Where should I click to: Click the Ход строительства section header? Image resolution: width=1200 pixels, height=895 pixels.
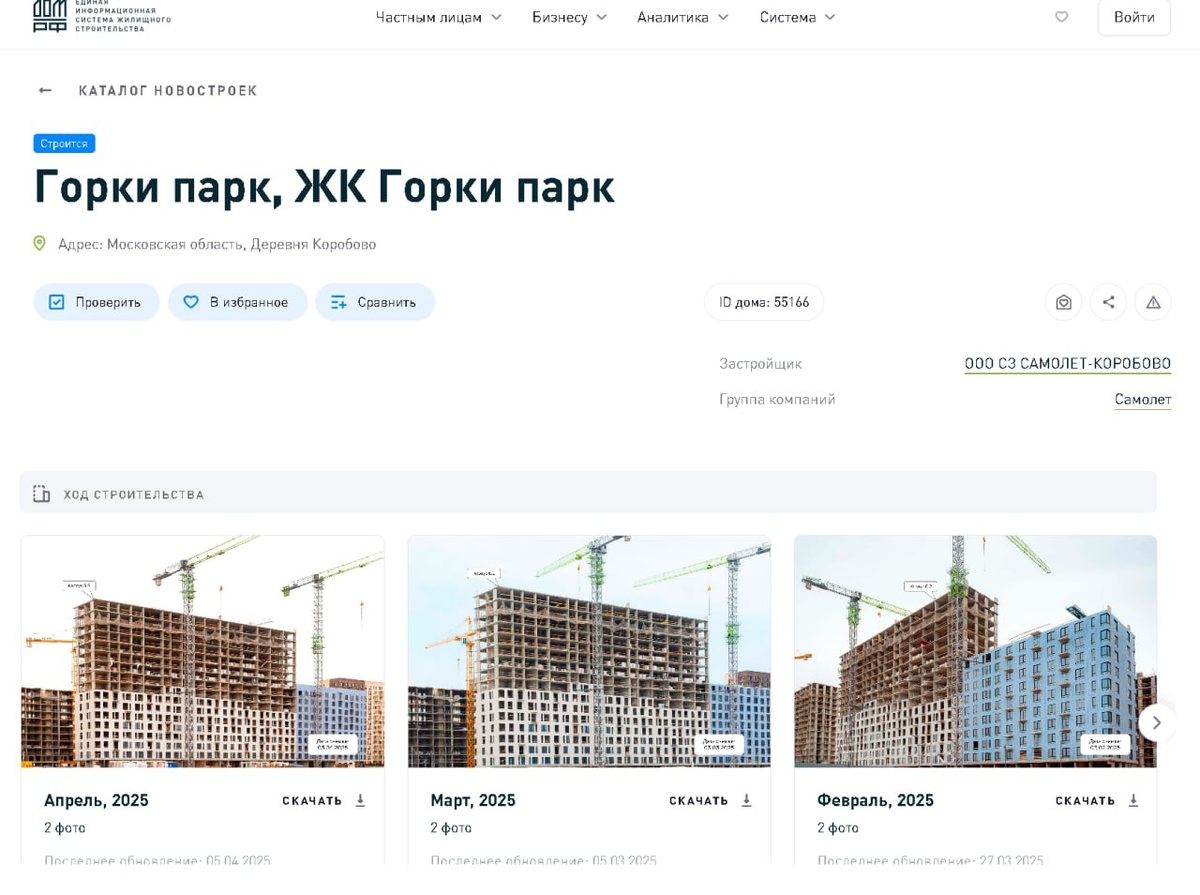(x=588, y=493)
